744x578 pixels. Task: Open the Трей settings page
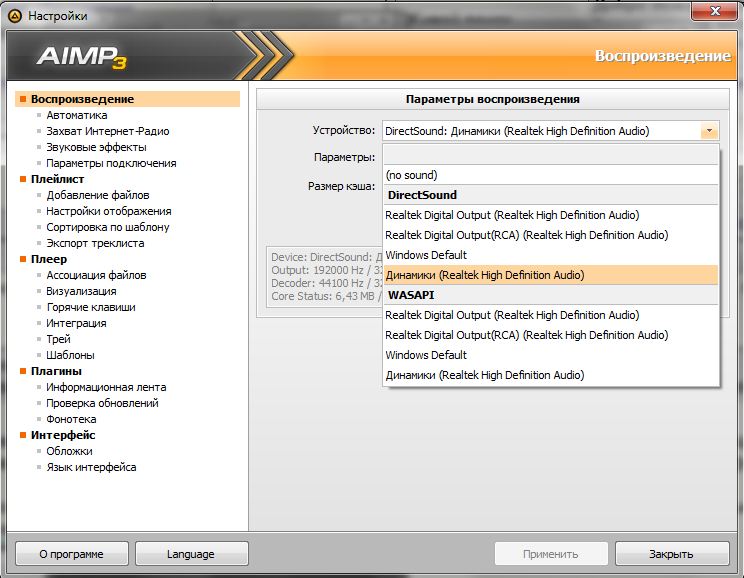pyautogui.click(x=58, y=339)
